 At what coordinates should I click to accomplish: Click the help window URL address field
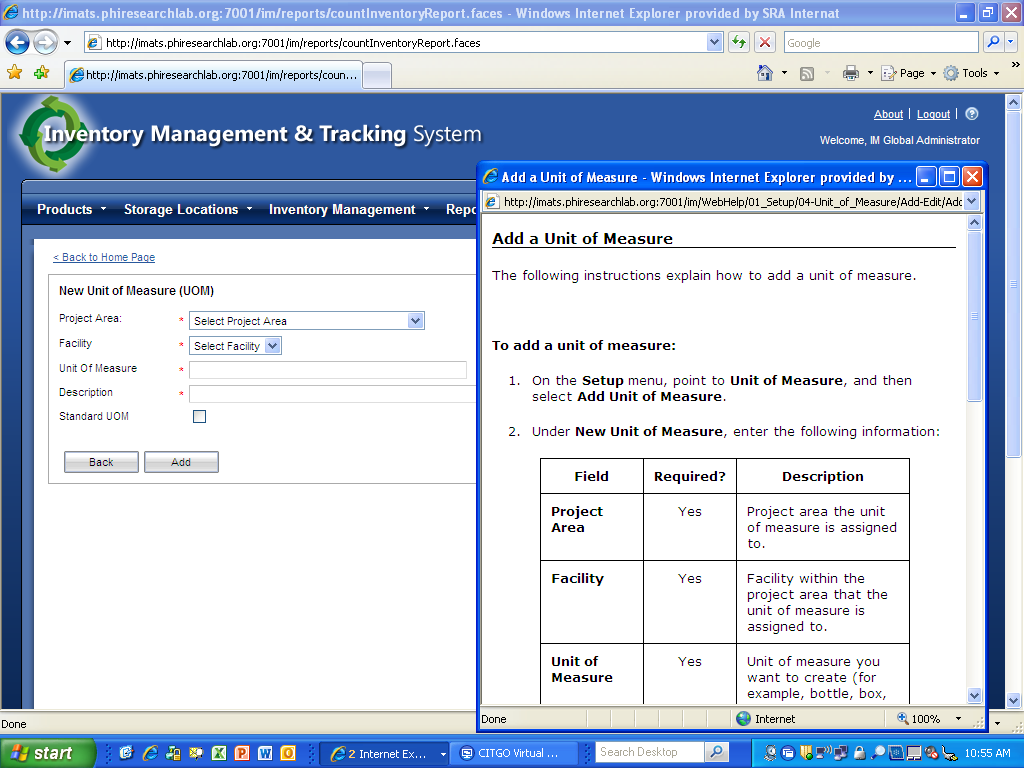tap(724, 202)
